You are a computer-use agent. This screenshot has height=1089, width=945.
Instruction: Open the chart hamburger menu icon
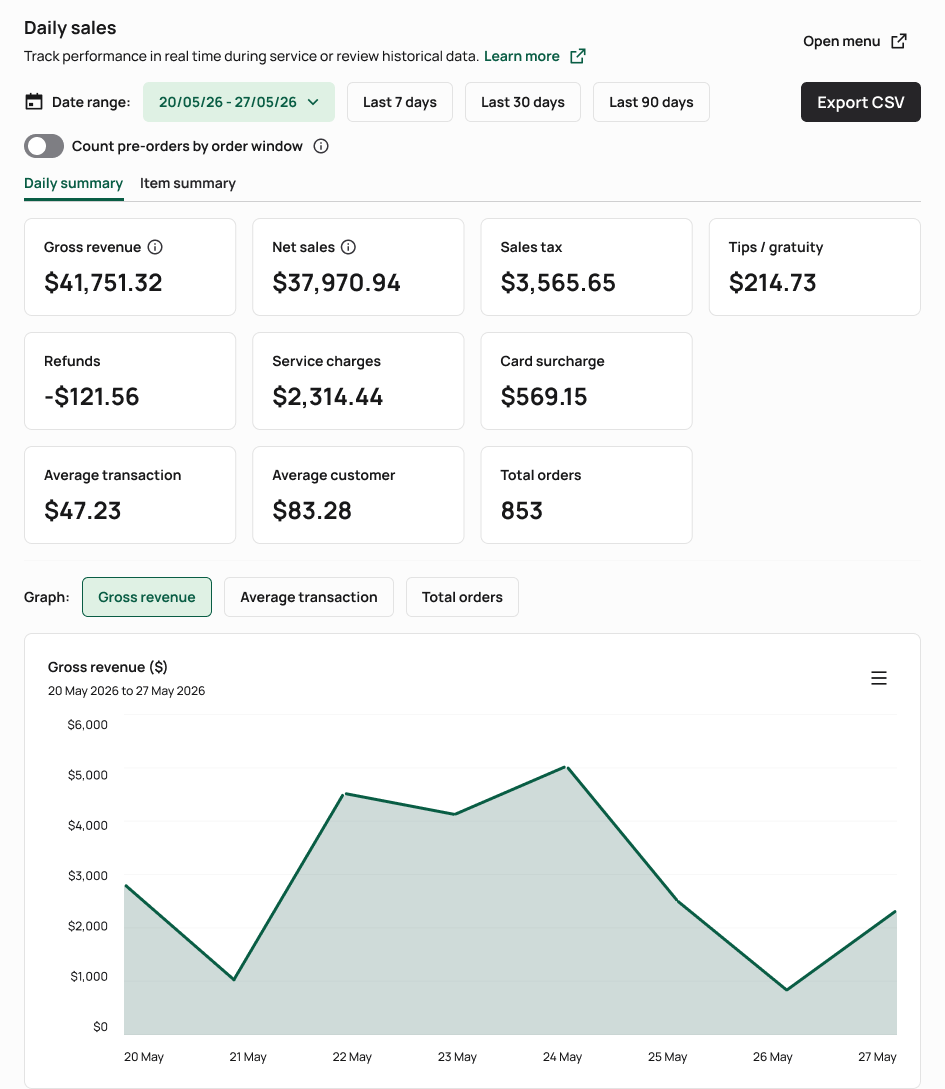(879, 678)
